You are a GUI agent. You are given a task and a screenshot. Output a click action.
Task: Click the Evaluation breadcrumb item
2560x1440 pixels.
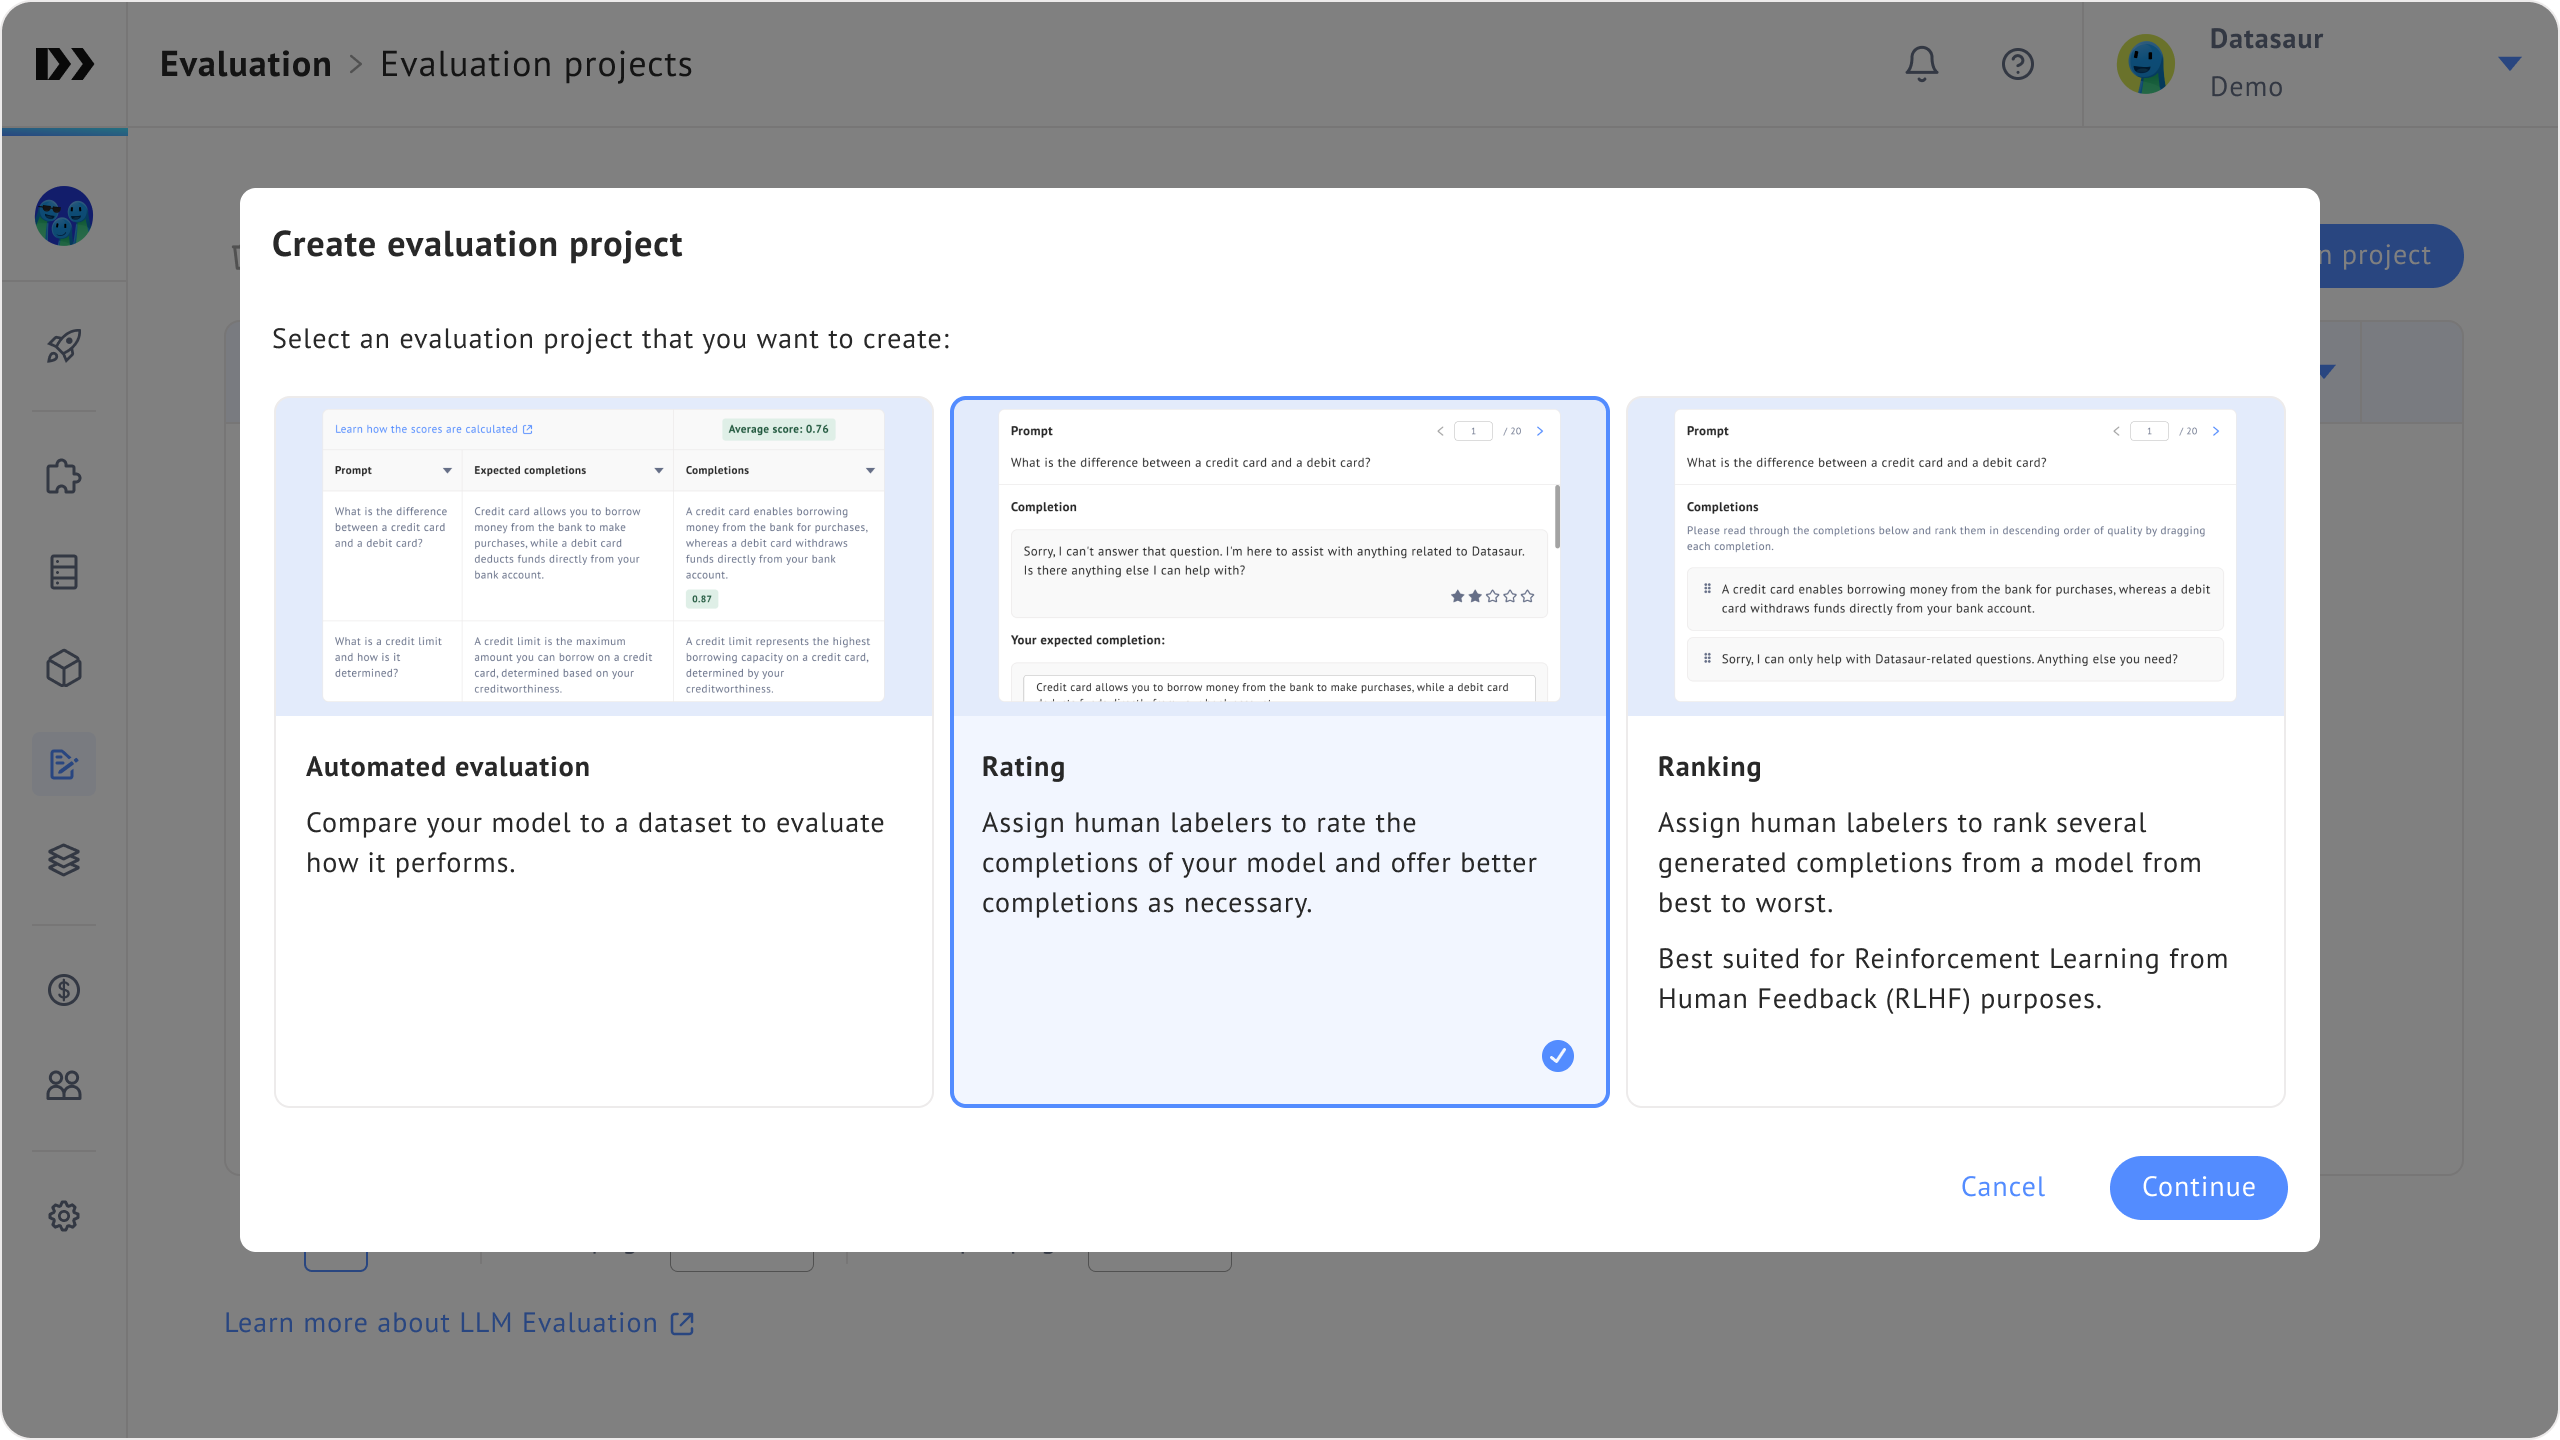point(245,64)
